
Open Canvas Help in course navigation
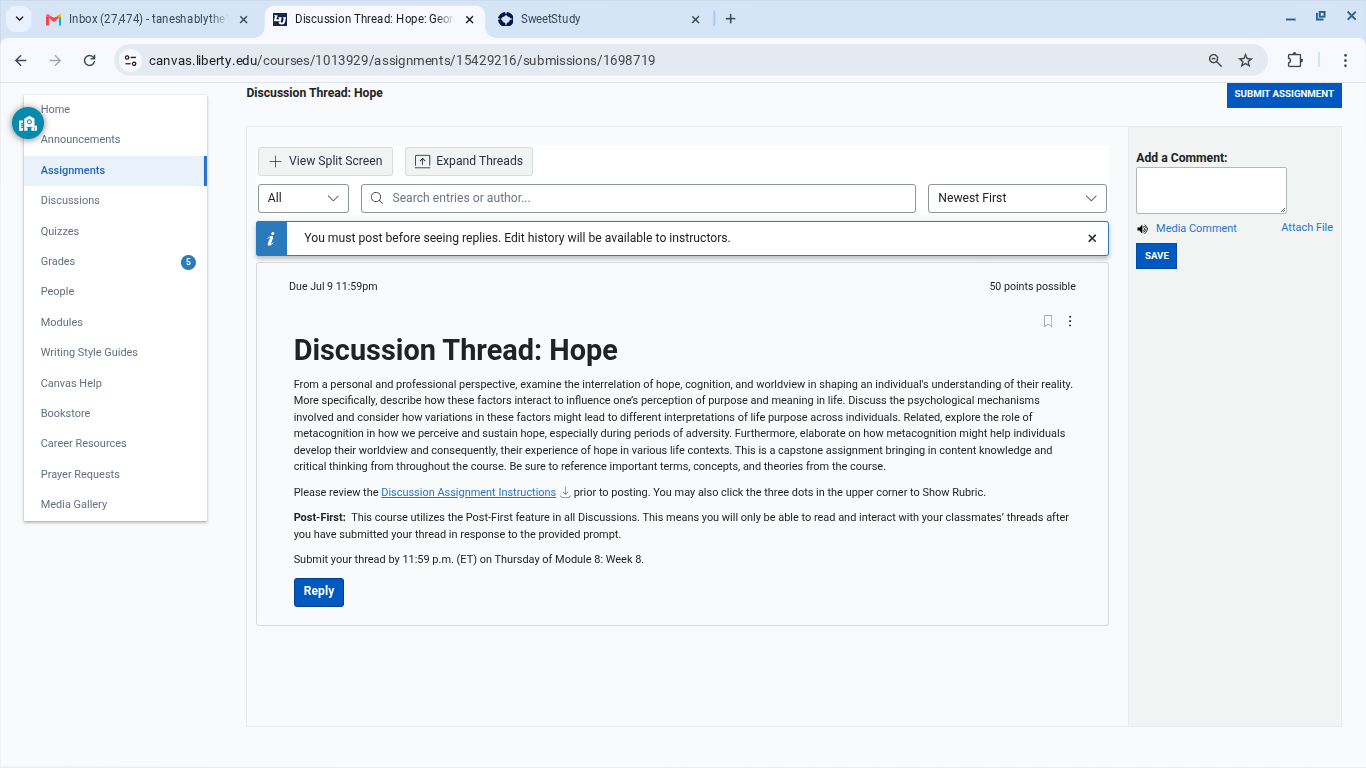coord(71,383)
